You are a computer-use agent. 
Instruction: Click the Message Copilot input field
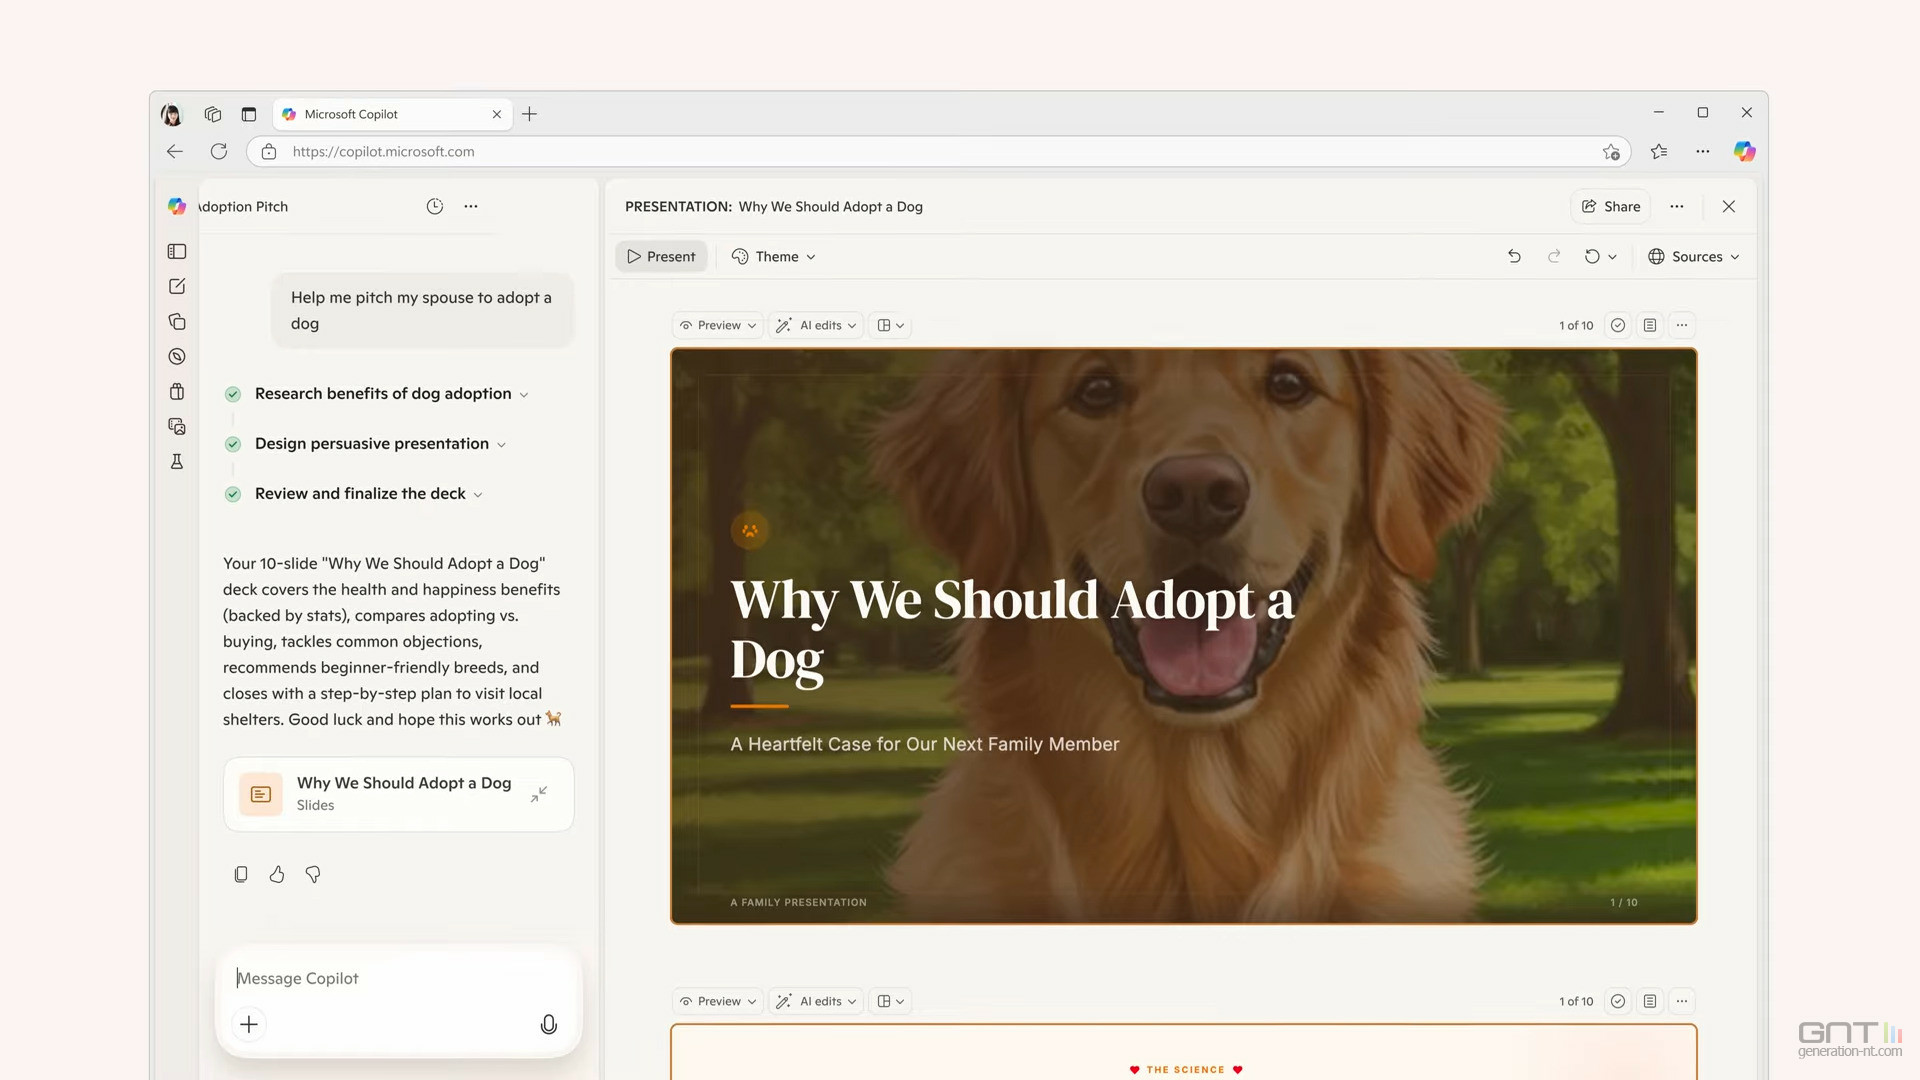click(x=400, y=978)
